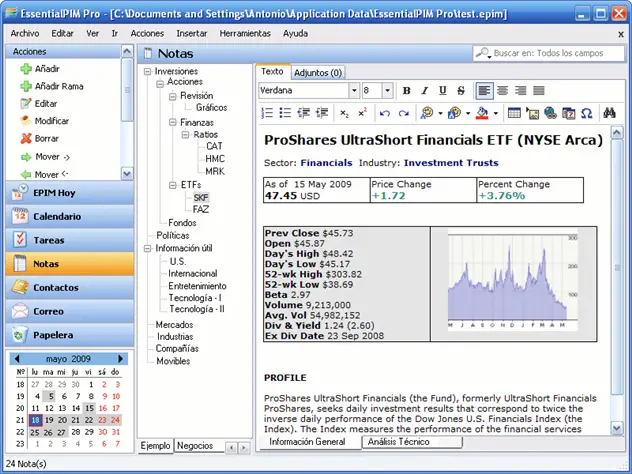Open the Calendario module

point(57,216)
